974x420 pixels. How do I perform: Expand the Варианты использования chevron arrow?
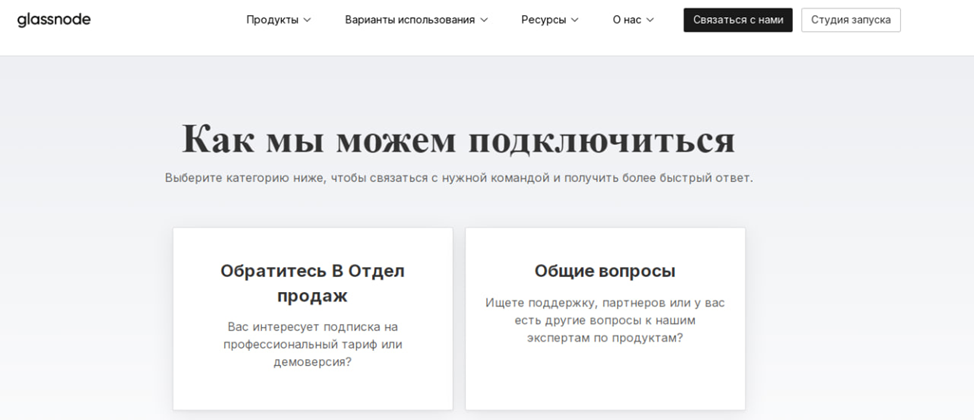[484, 20]
